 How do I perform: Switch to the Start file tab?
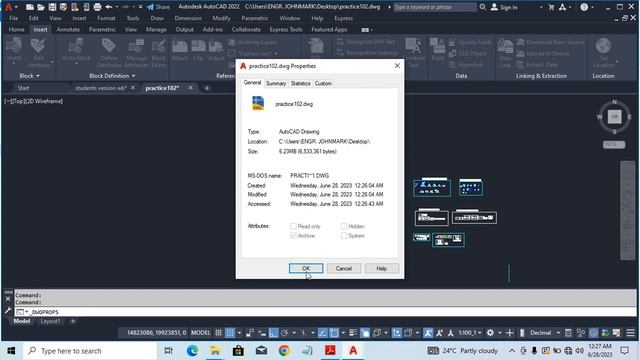coord(23,88)
